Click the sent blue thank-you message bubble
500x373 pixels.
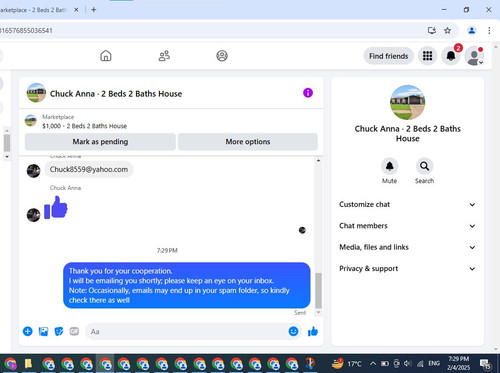coord(187,285)
